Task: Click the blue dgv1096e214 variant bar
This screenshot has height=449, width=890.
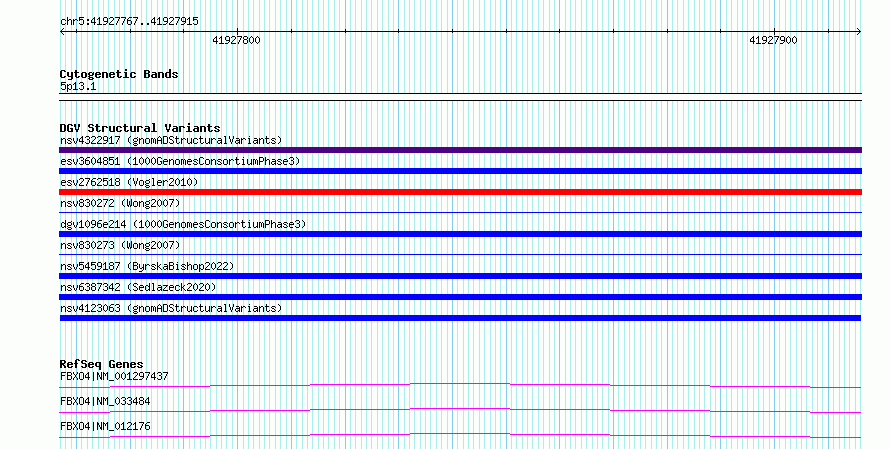Action: pos(460,234)
